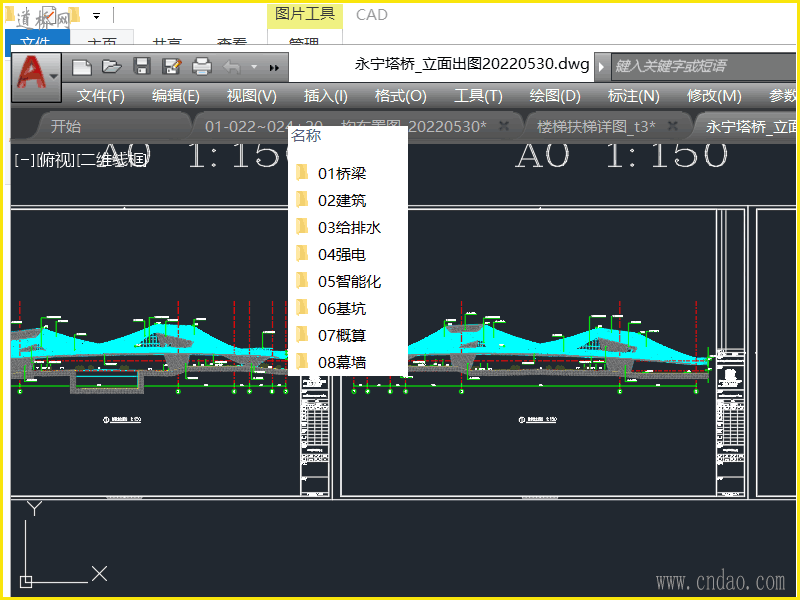This screenshot has width=800, height=600.
Task: Open the 插入(I) menu
Action: pos(326,96)
